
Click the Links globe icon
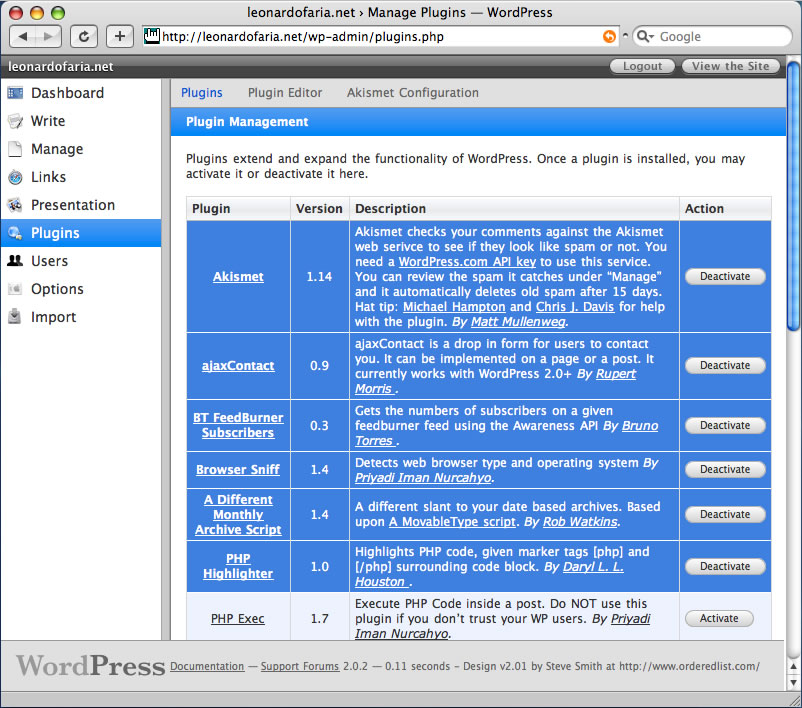click(15, 177)
